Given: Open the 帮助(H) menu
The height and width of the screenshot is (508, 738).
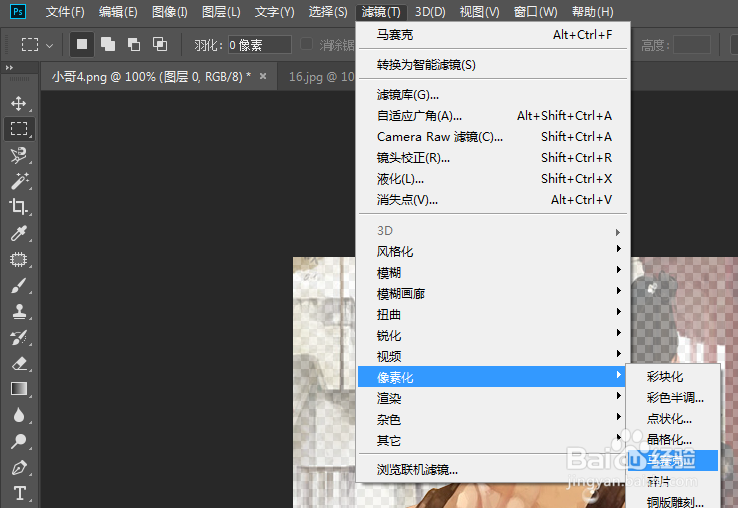Looking at the screenshot, I should point(592,12).
